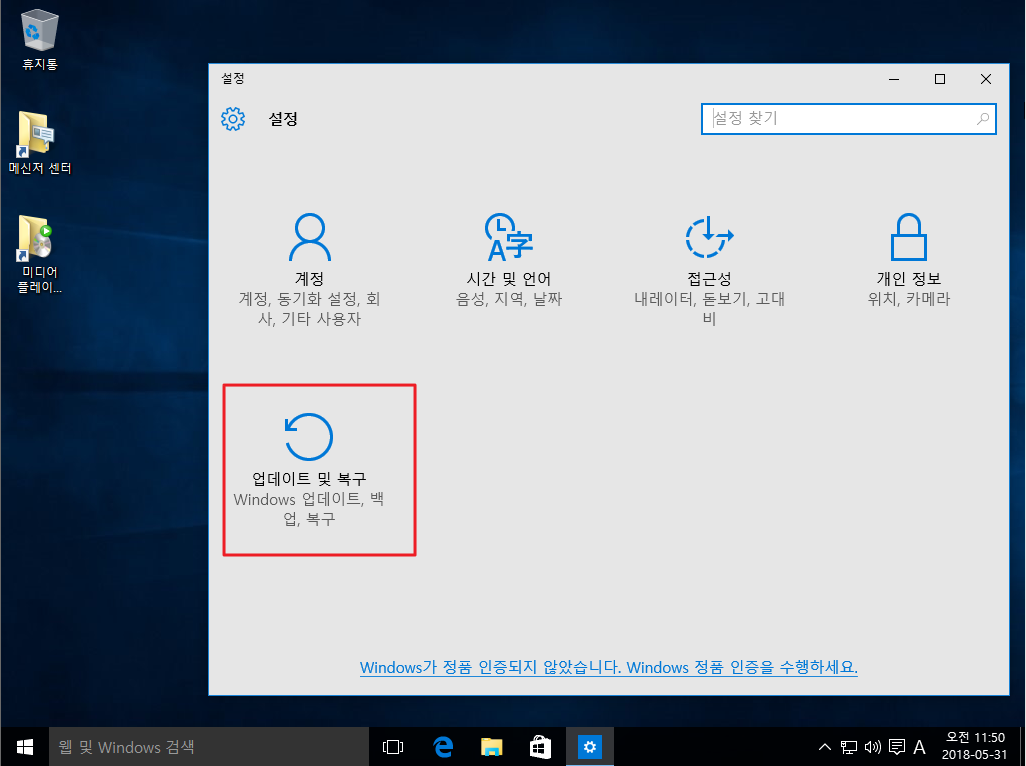Open the 계정 (Accounts) settings icon
The width and height of the screenshot is (1026, 766).
pos(310,237)
